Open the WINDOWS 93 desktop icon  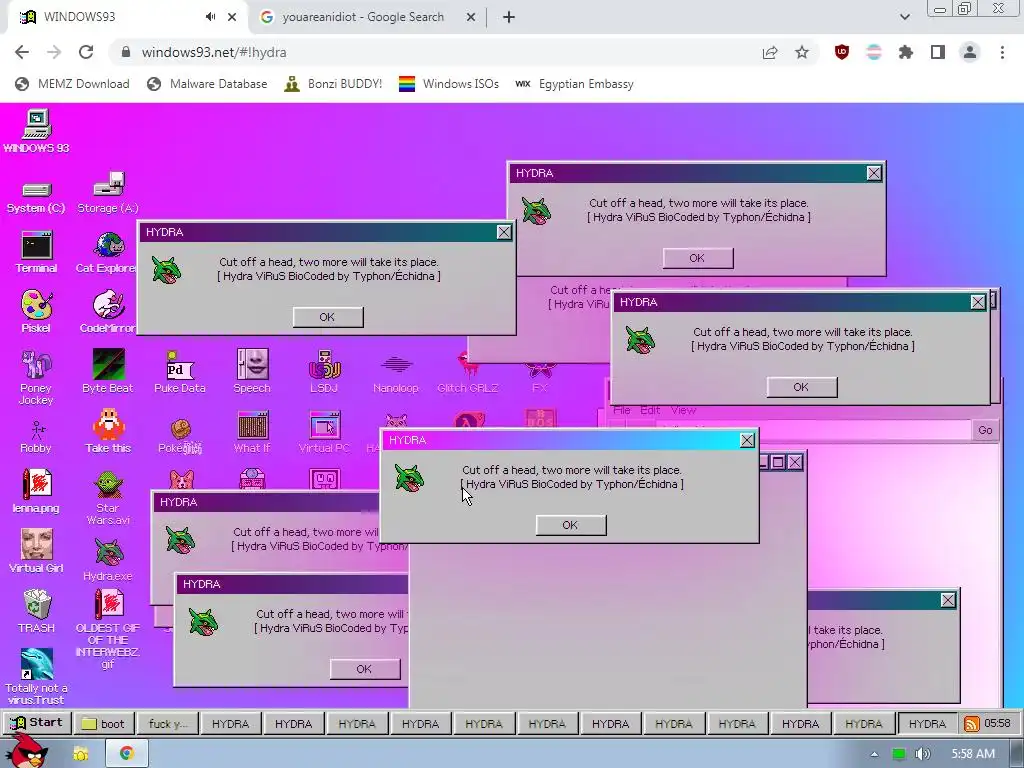(37, 131)
